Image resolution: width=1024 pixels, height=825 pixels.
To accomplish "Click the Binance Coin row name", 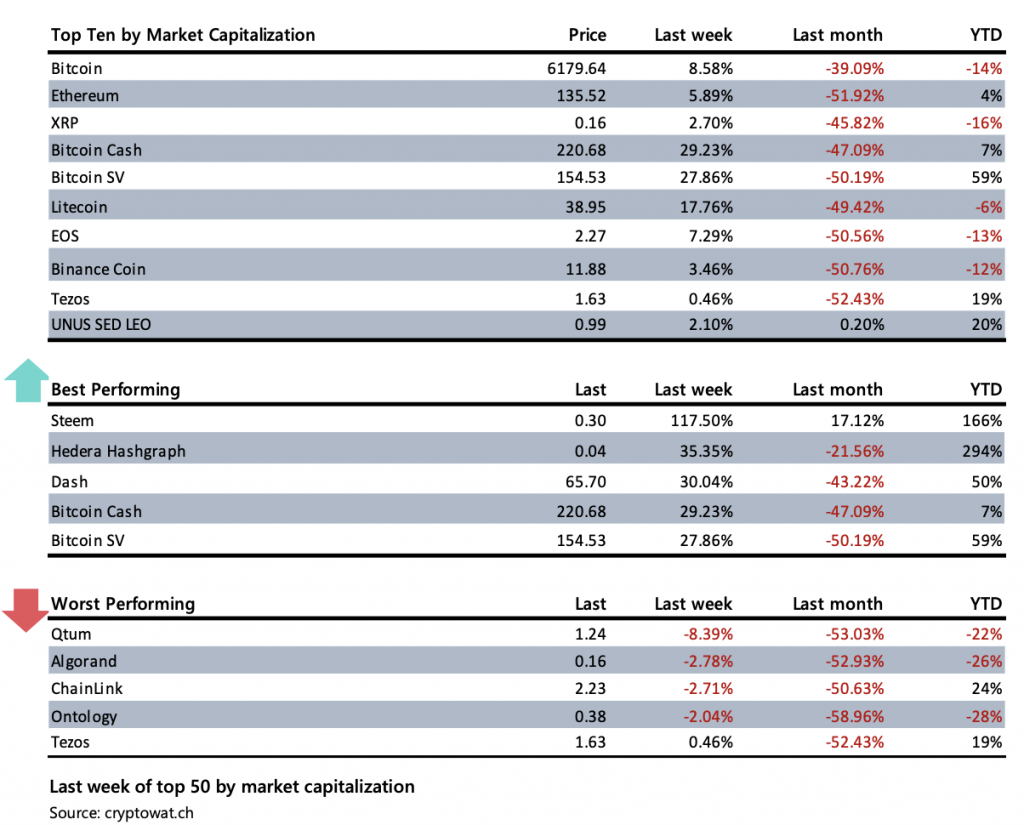I will coord(98,269).
